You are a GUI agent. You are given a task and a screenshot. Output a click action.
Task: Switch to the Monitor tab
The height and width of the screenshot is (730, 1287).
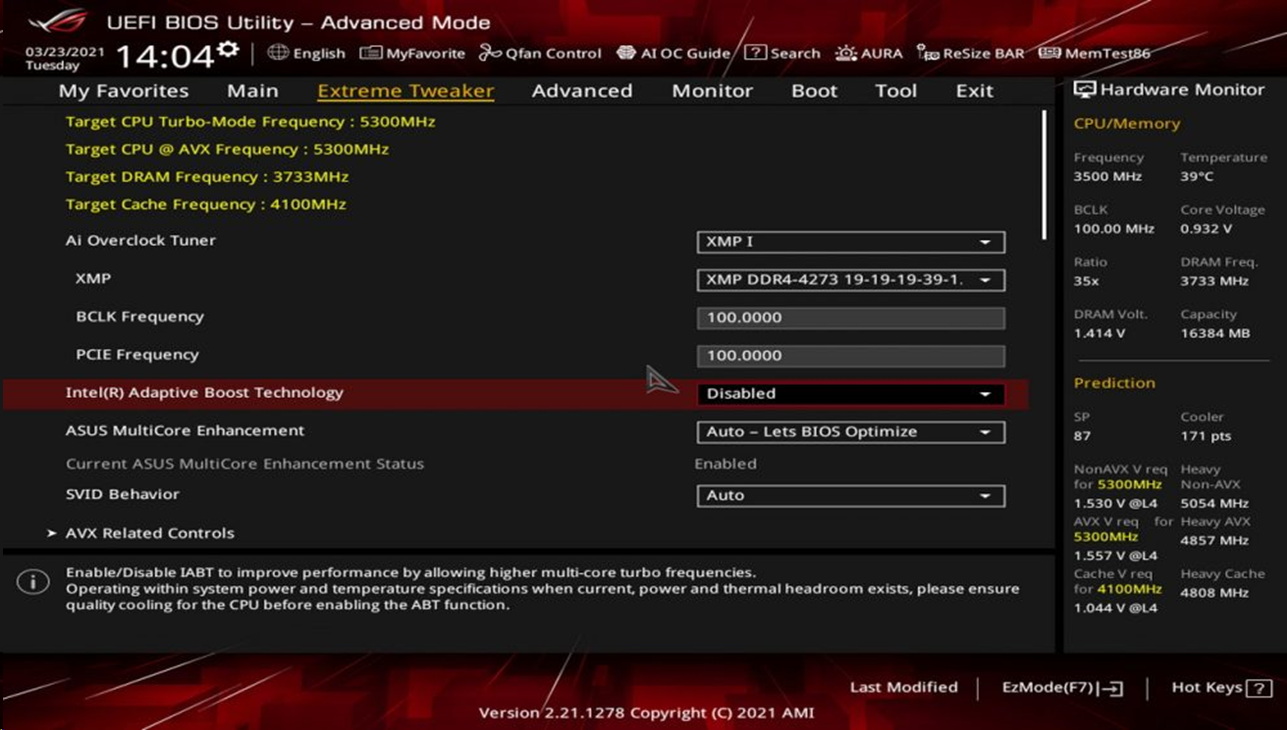click(712, 91)
